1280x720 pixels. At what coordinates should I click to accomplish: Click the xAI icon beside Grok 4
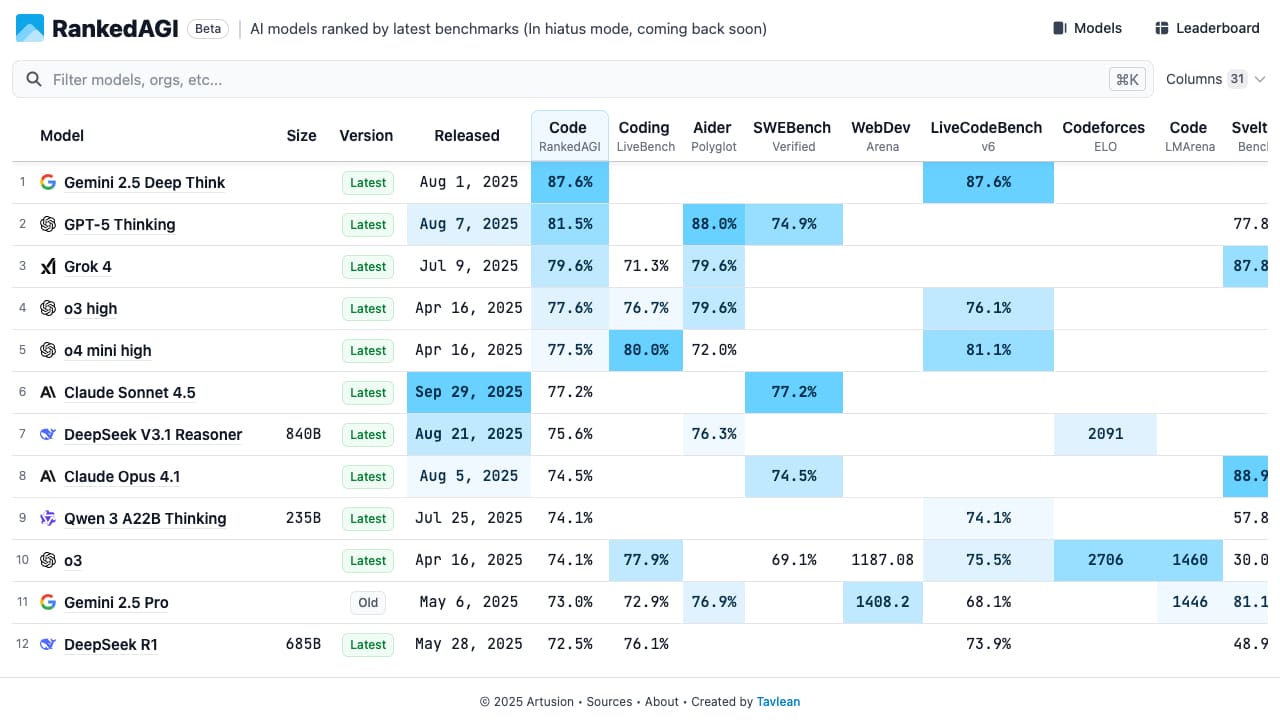click(x=48, y=266)
